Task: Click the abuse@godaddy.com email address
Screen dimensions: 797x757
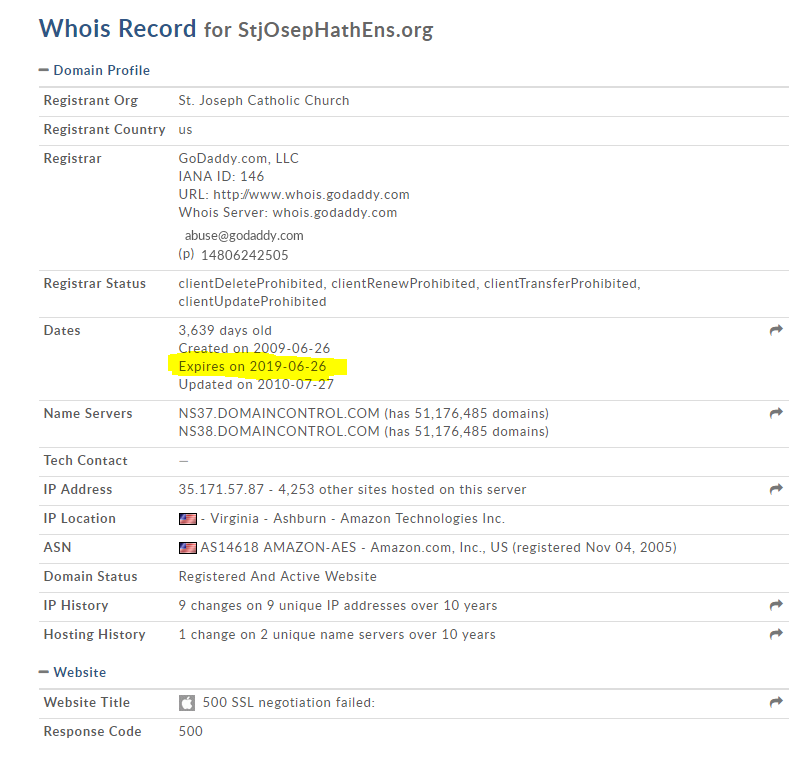Action: click(x=244, y=236)
